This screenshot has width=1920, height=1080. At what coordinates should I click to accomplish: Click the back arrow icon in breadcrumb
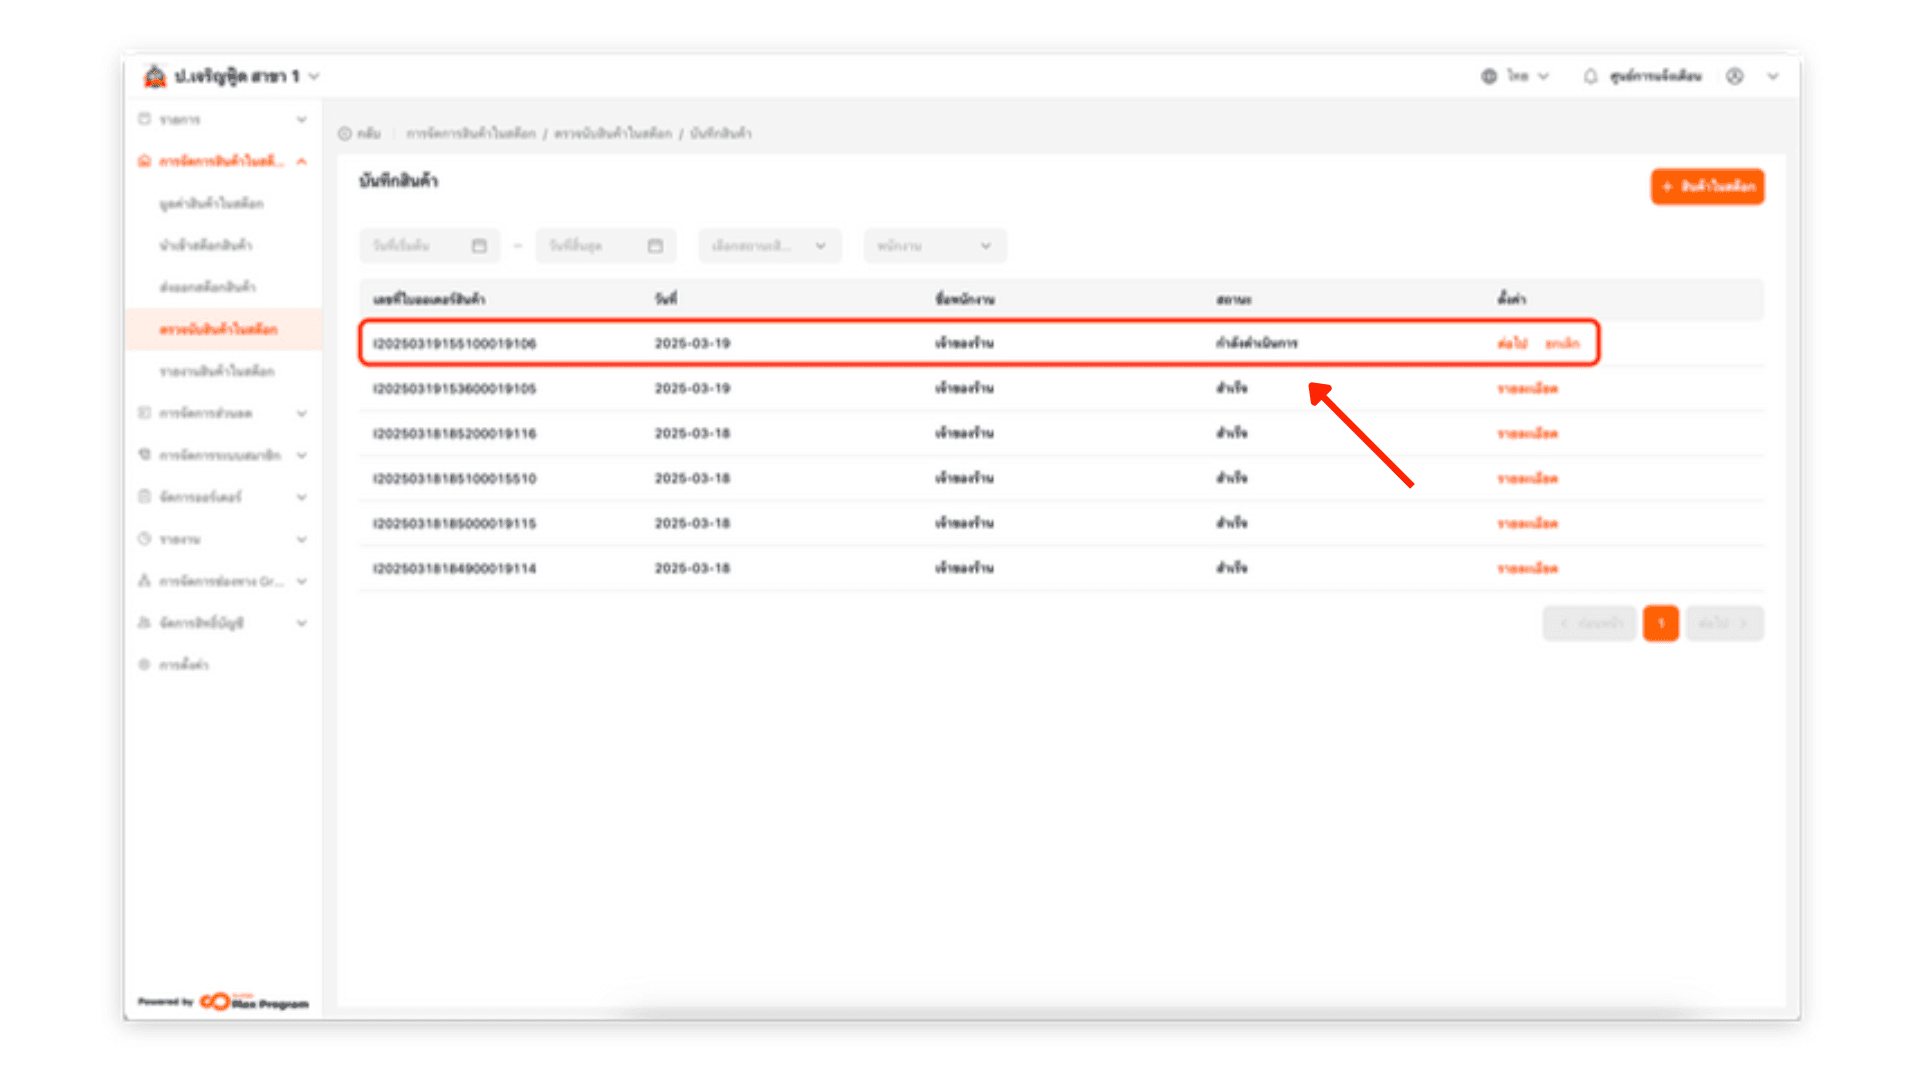point(345,133)
